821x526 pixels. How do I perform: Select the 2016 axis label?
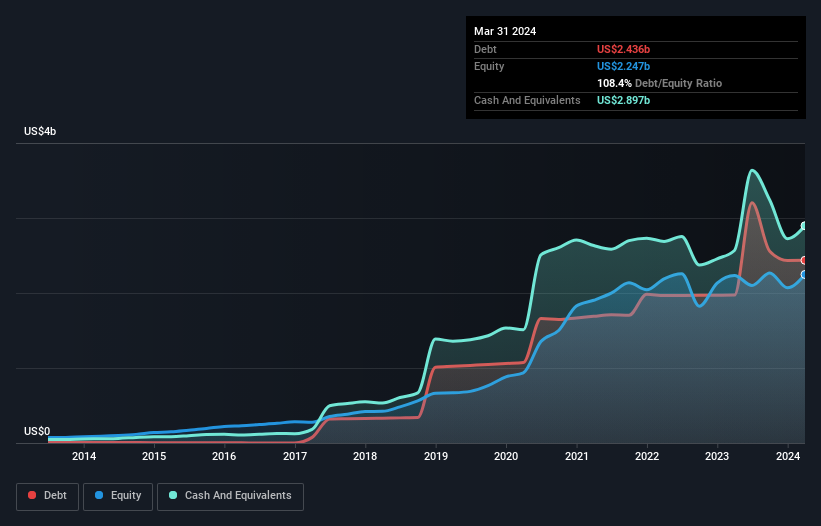tap(224, 456)
